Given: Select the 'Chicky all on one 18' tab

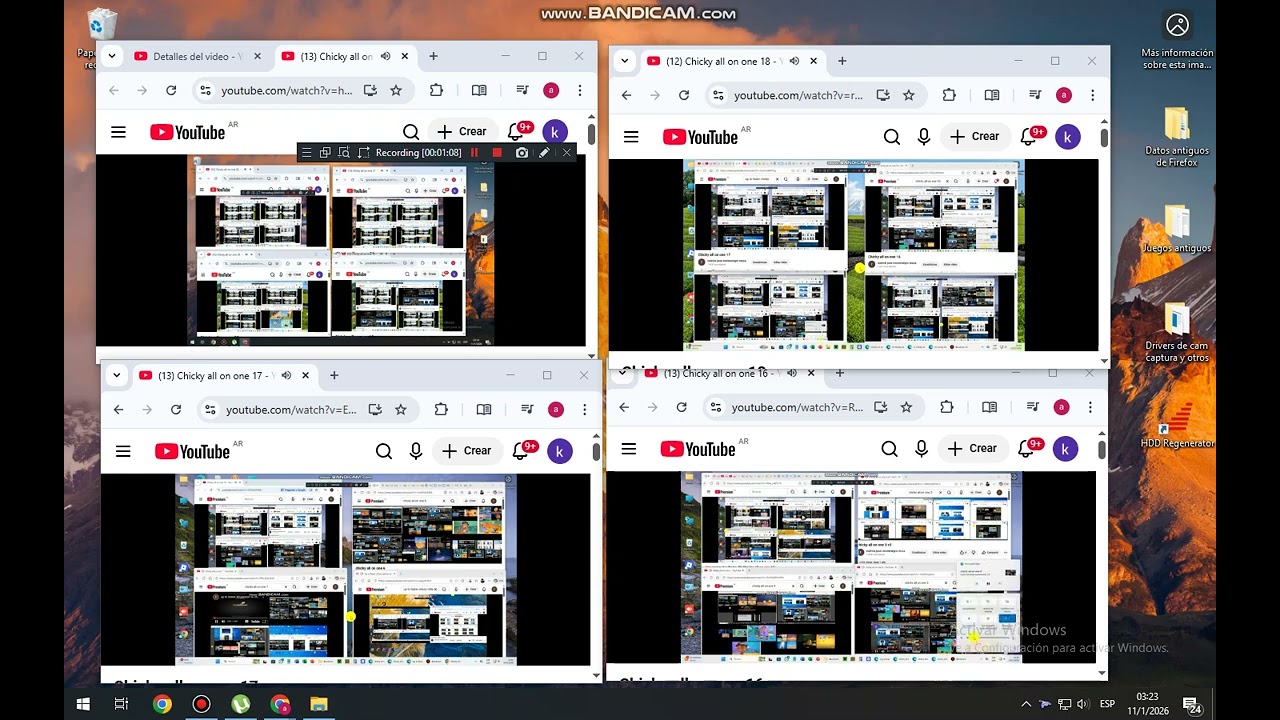Looking at the screenshot, I should (733, 61).
